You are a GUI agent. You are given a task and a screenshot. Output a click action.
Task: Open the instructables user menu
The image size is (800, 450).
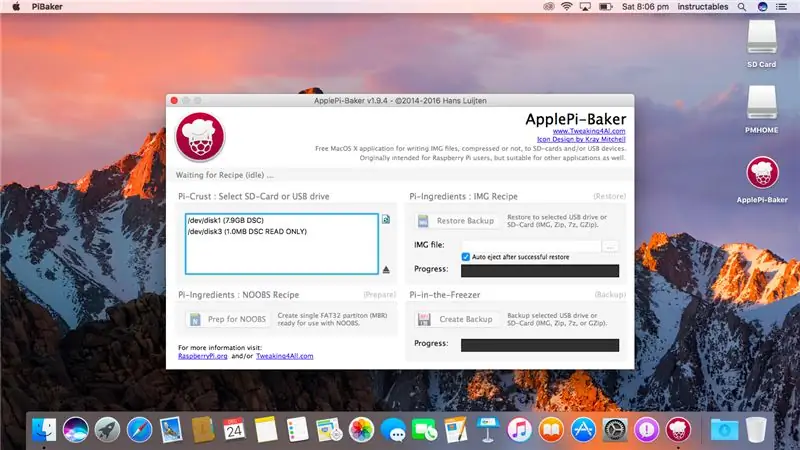[703, 7]
